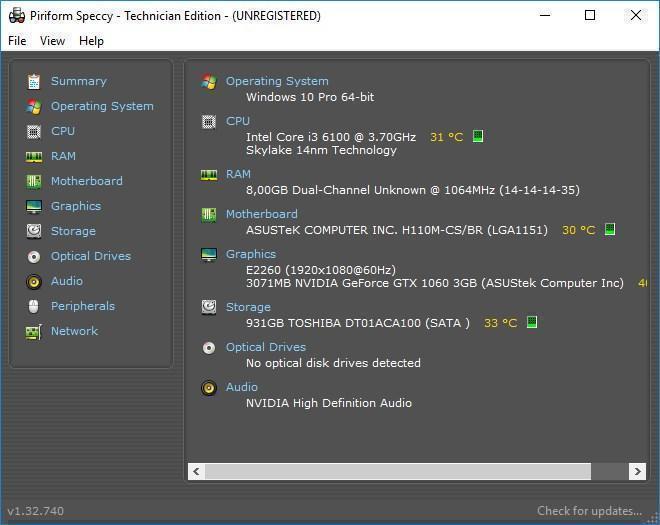This screenshot has height=525, width=660.
Task: Click the motherboard temperature green indicator icon
Action: pyautogui.click(x=610, y=229)
